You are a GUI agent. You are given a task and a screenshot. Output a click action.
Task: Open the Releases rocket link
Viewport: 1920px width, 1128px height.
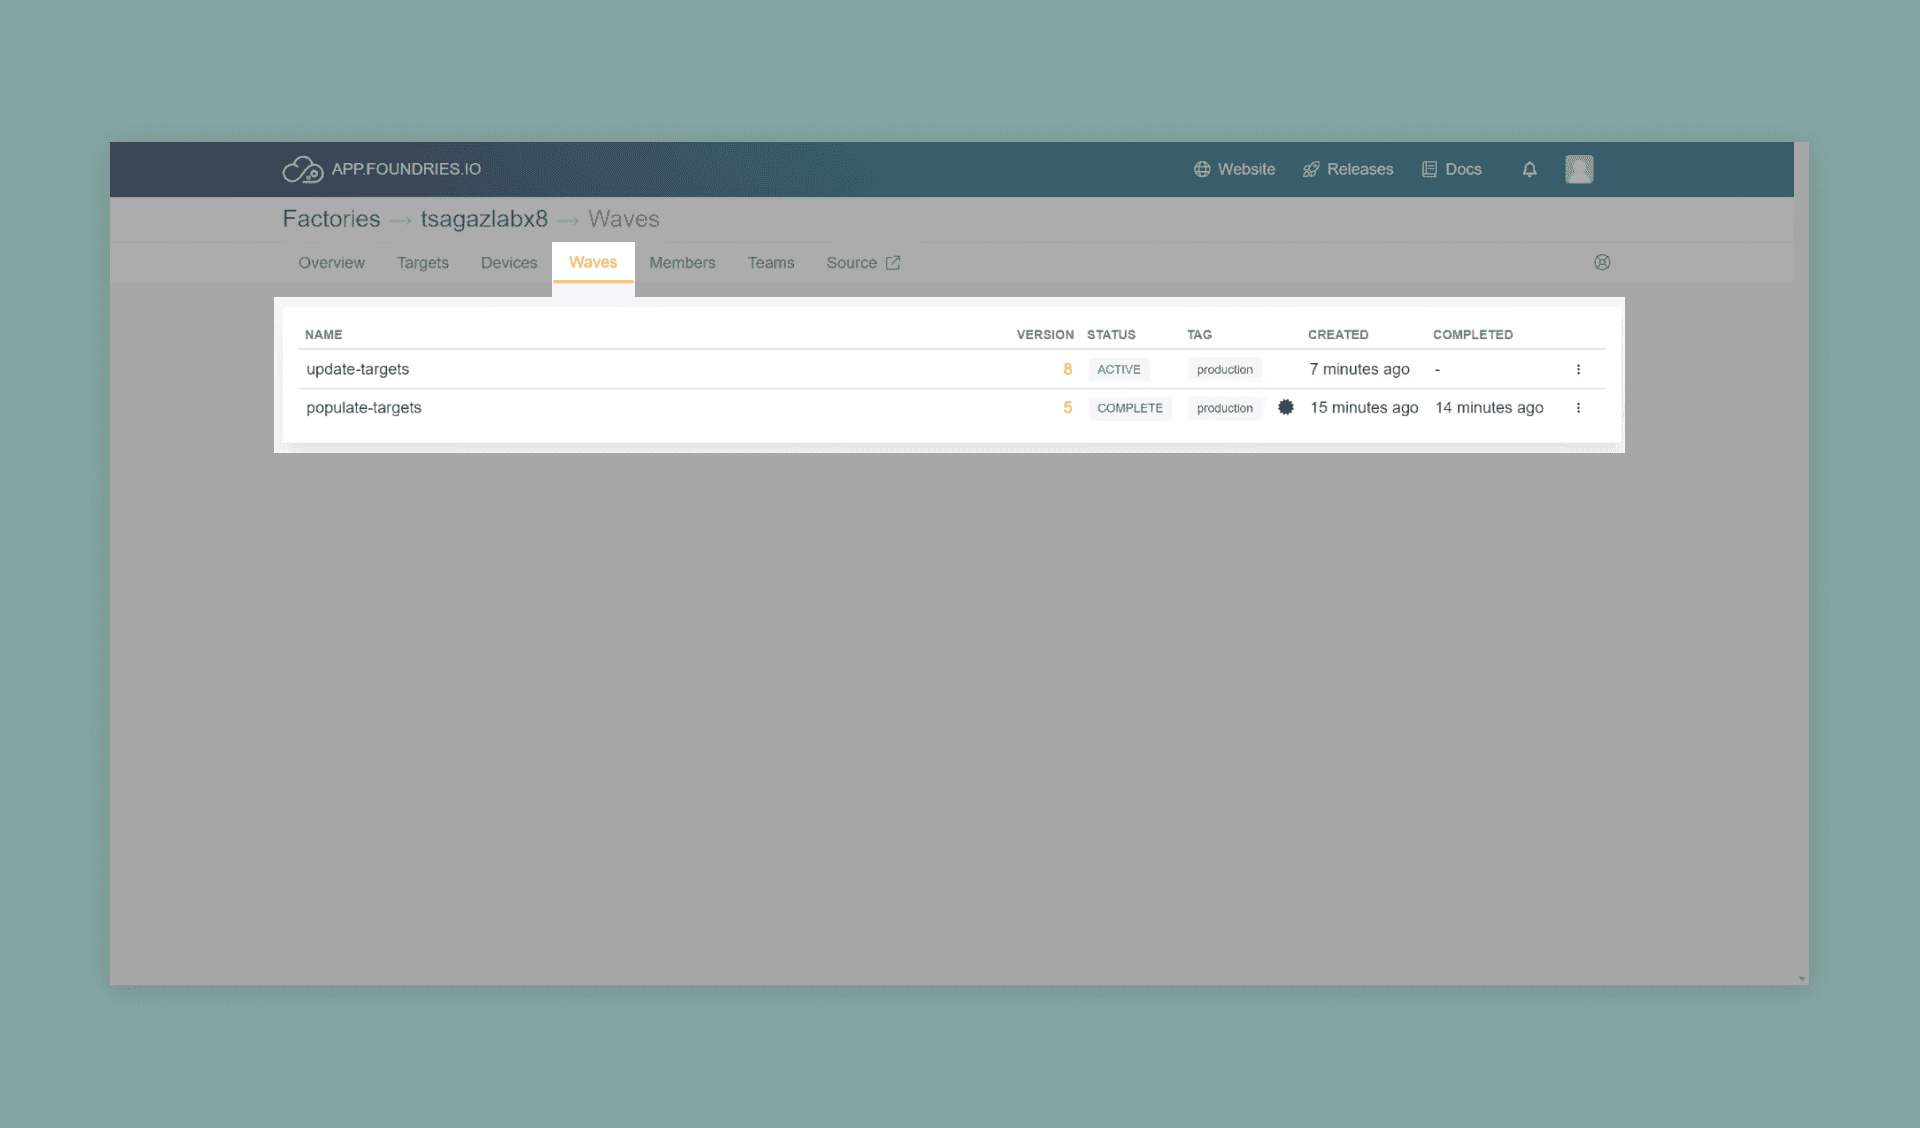(x=1348, y=170)
